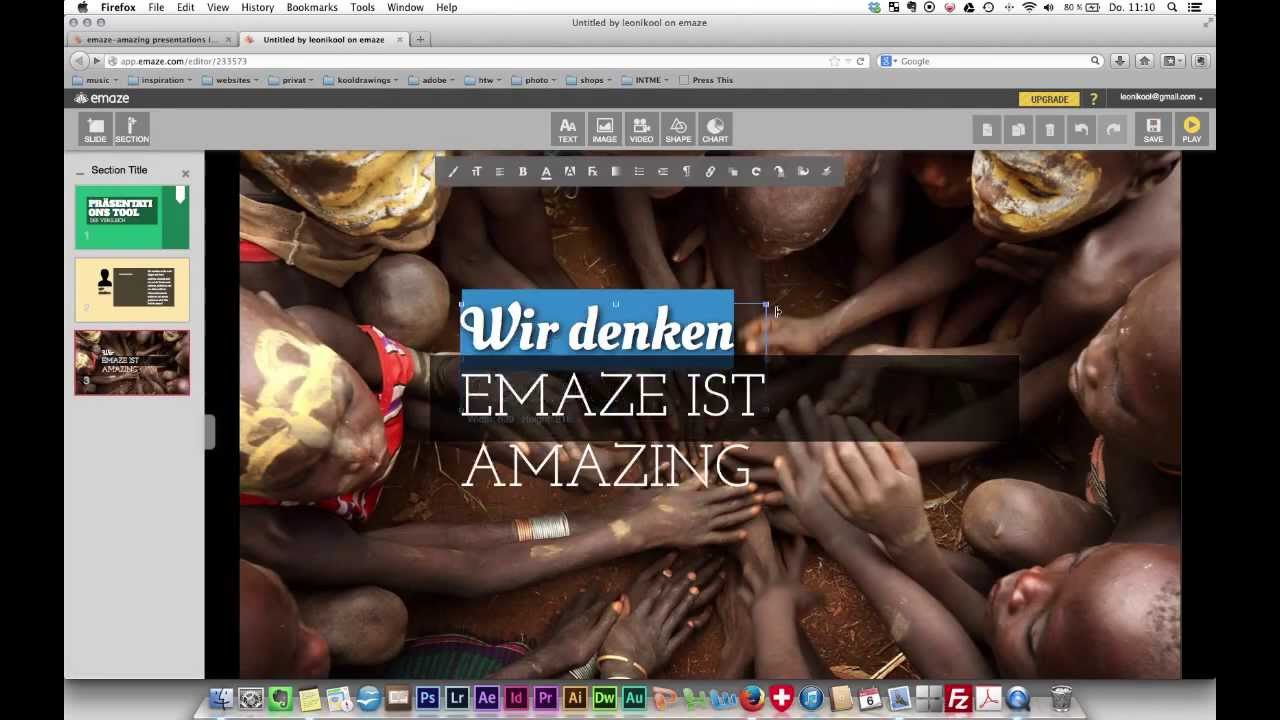1280x720 pixels.
Task: Open a new browser tab
Action: pos(420,40)
